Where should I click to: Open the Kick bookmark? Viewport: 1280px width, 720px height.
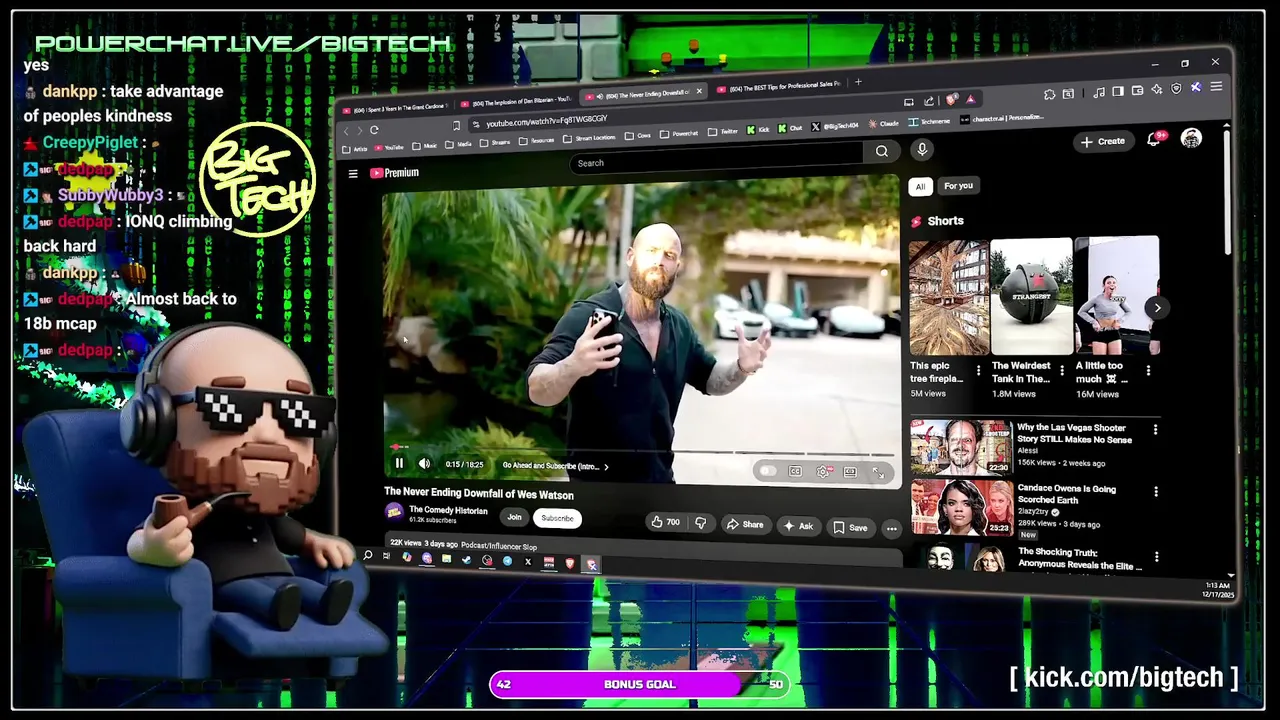(758, 130)
